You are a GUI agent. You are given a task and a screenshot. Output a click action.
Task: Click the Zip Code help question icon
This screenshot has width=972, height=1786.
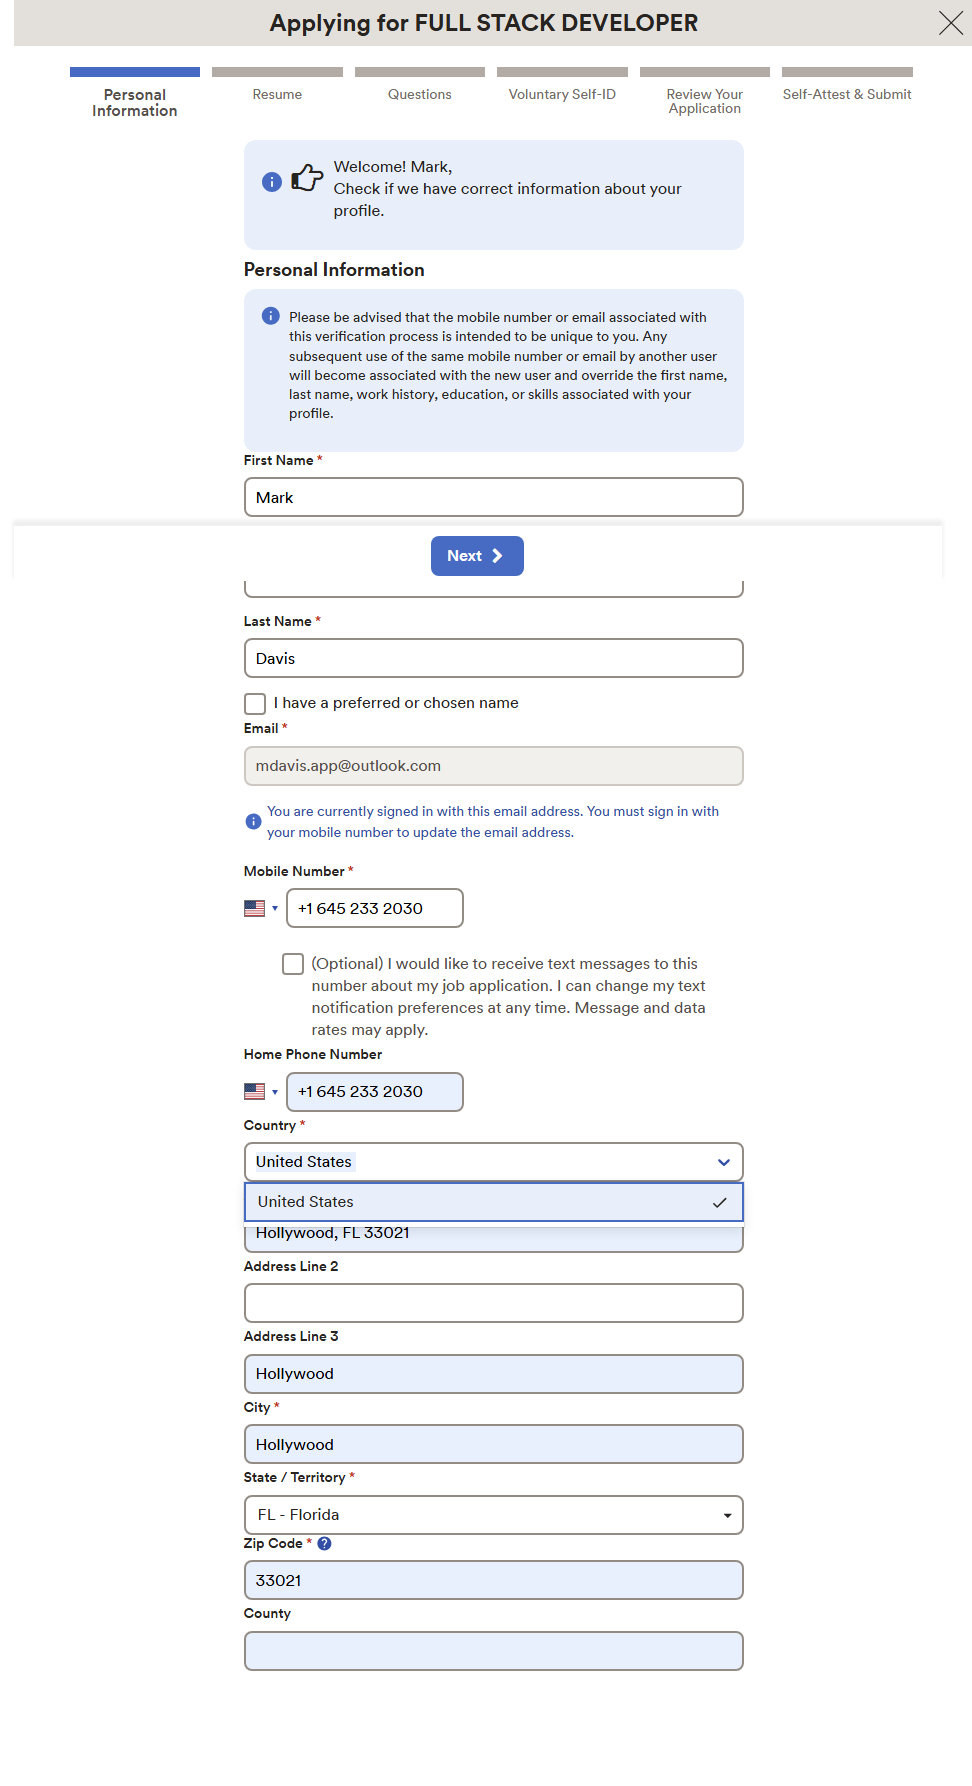tap(324, 1543)
